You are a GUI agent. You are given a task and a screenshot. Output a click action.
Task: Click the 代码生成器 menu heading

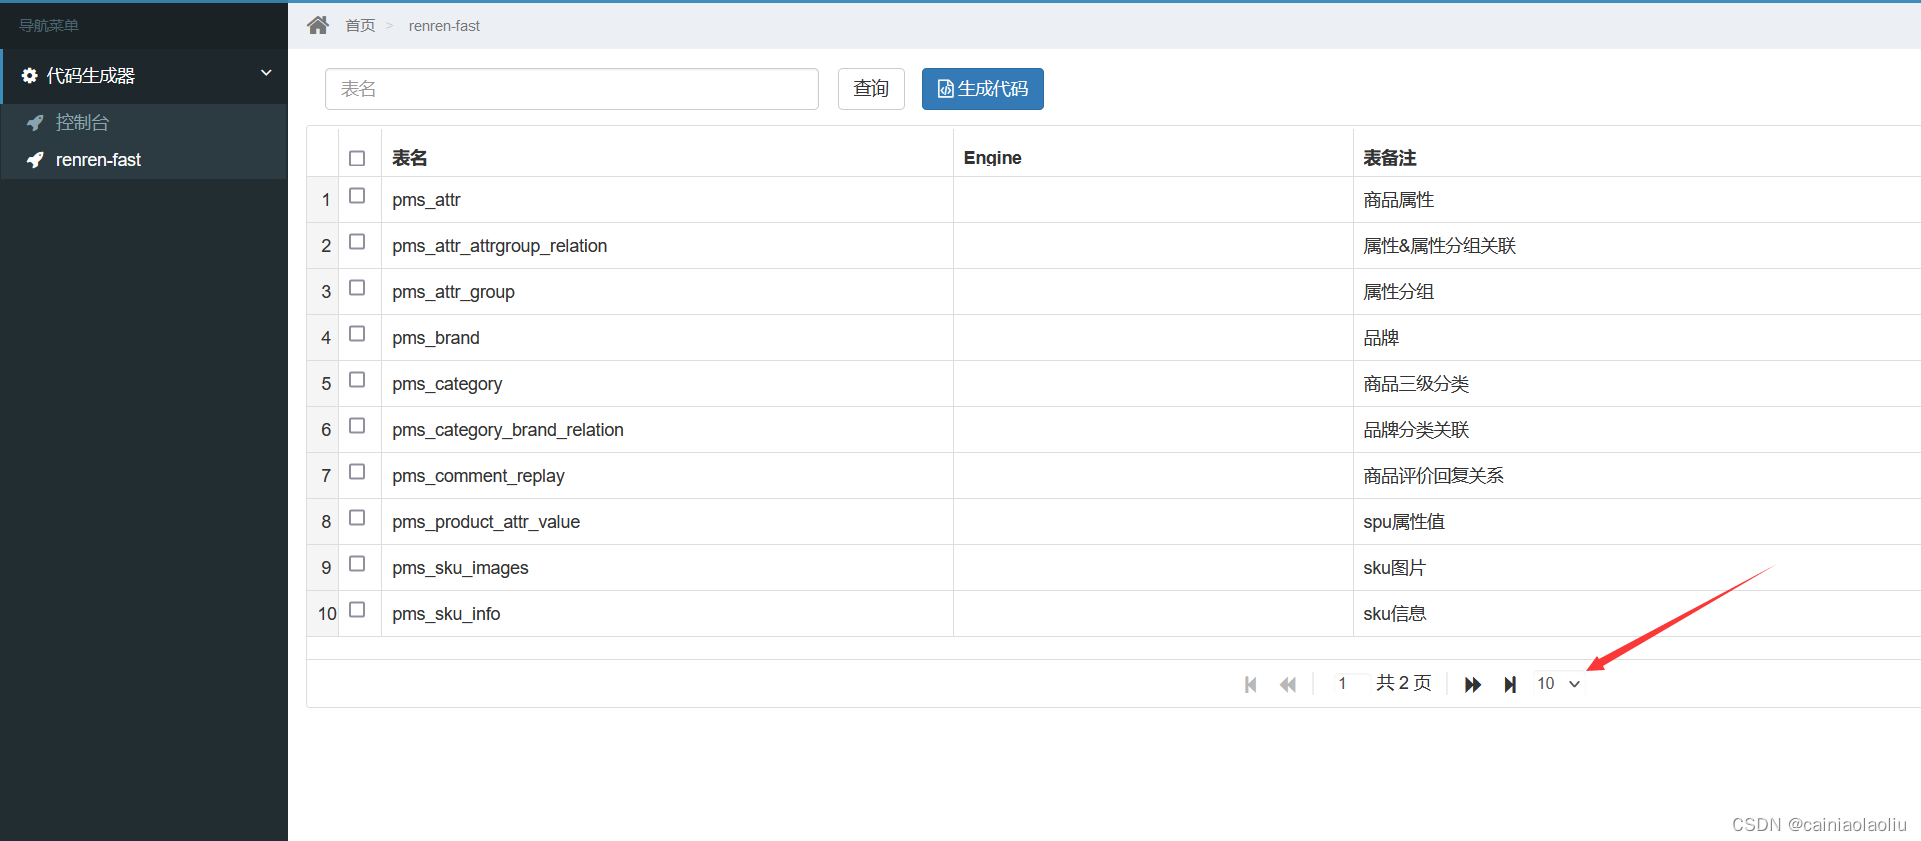coord(144,76)
